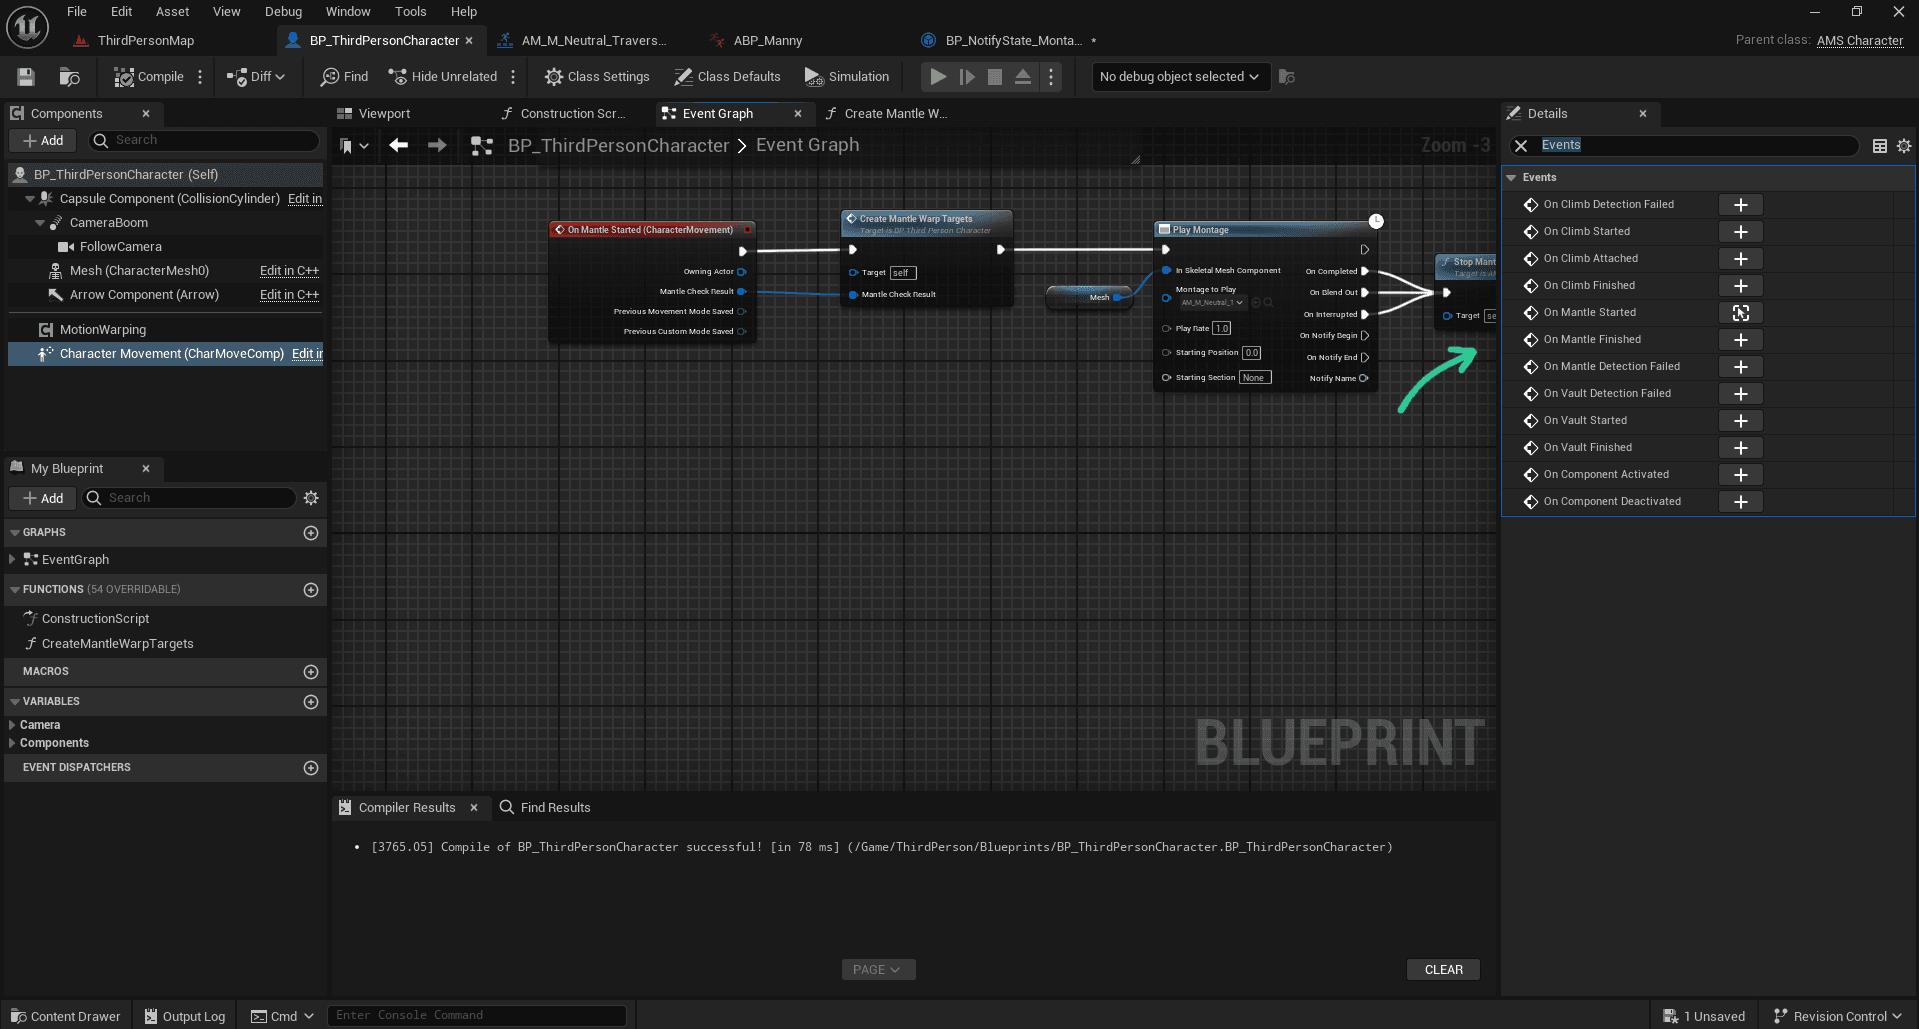Click the debug object locate icon
1919x1029 pixels.
[1287, 77]
